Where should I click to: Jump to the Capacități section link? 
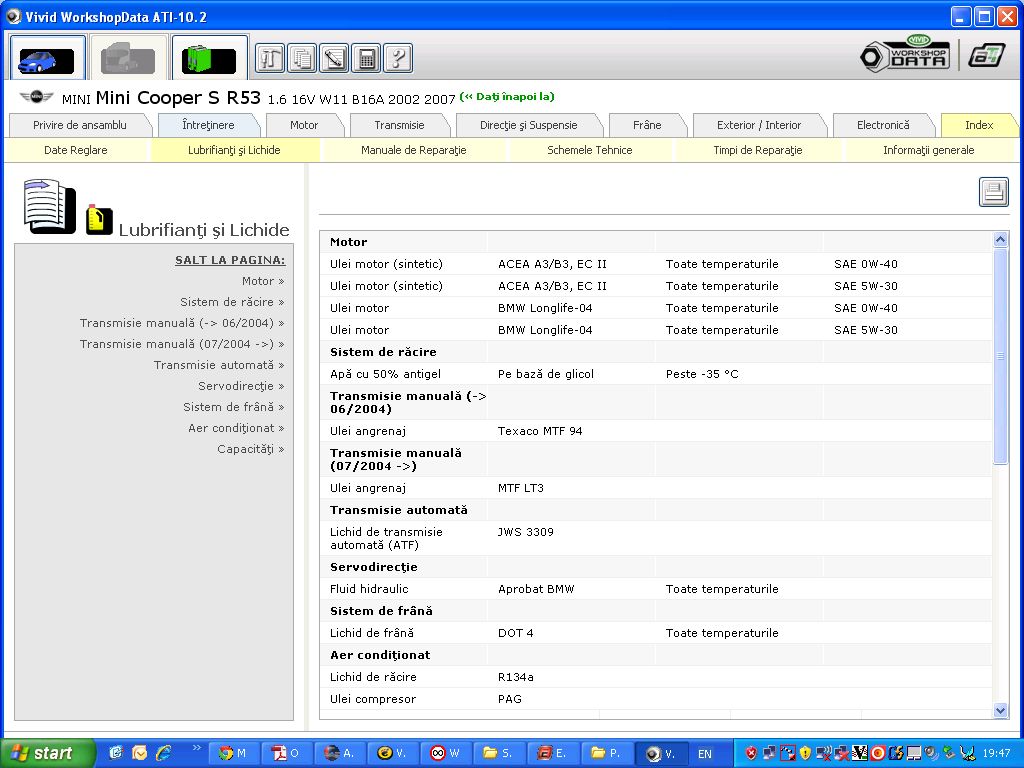pyautogui.click(x=250, y=449)
